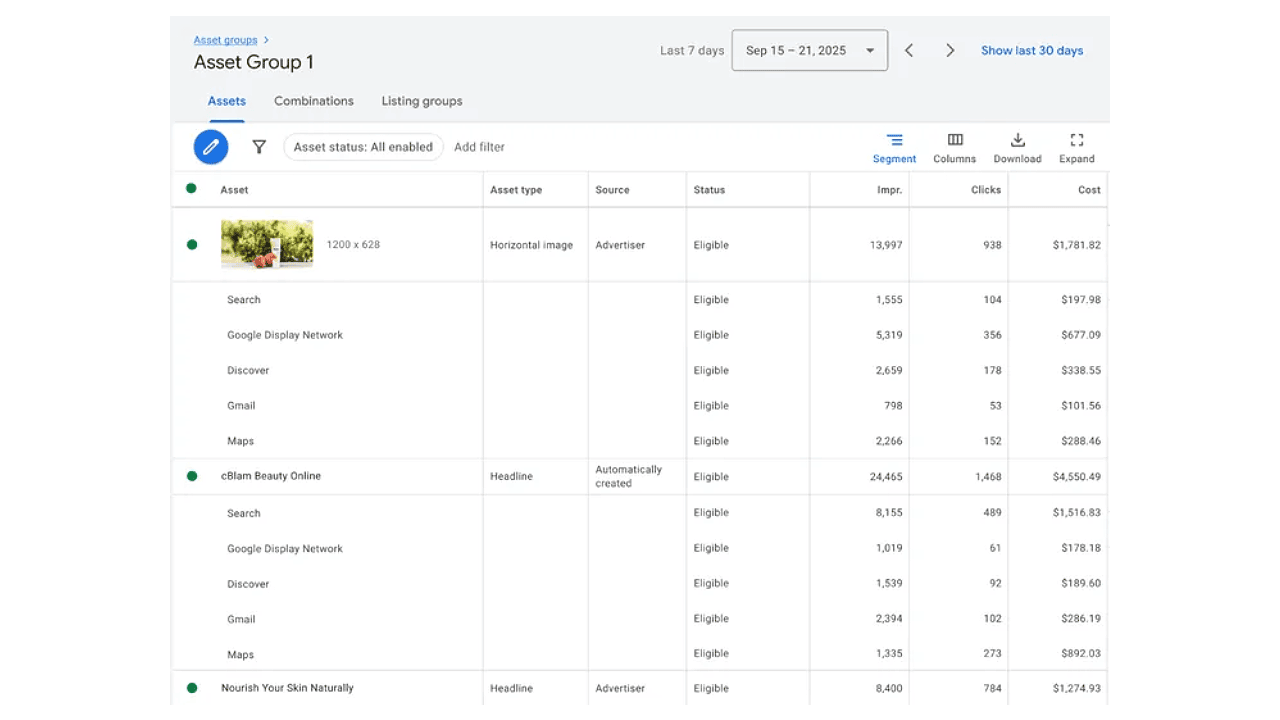Download the assets report
1280x720 pixels.
(x=1017, y=148)
